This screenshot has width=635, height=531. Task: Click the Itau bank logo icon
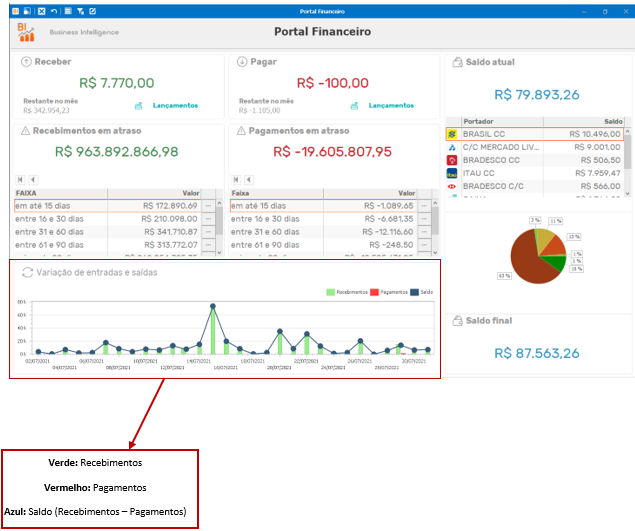pyautogui.click(x=452, y=173)
